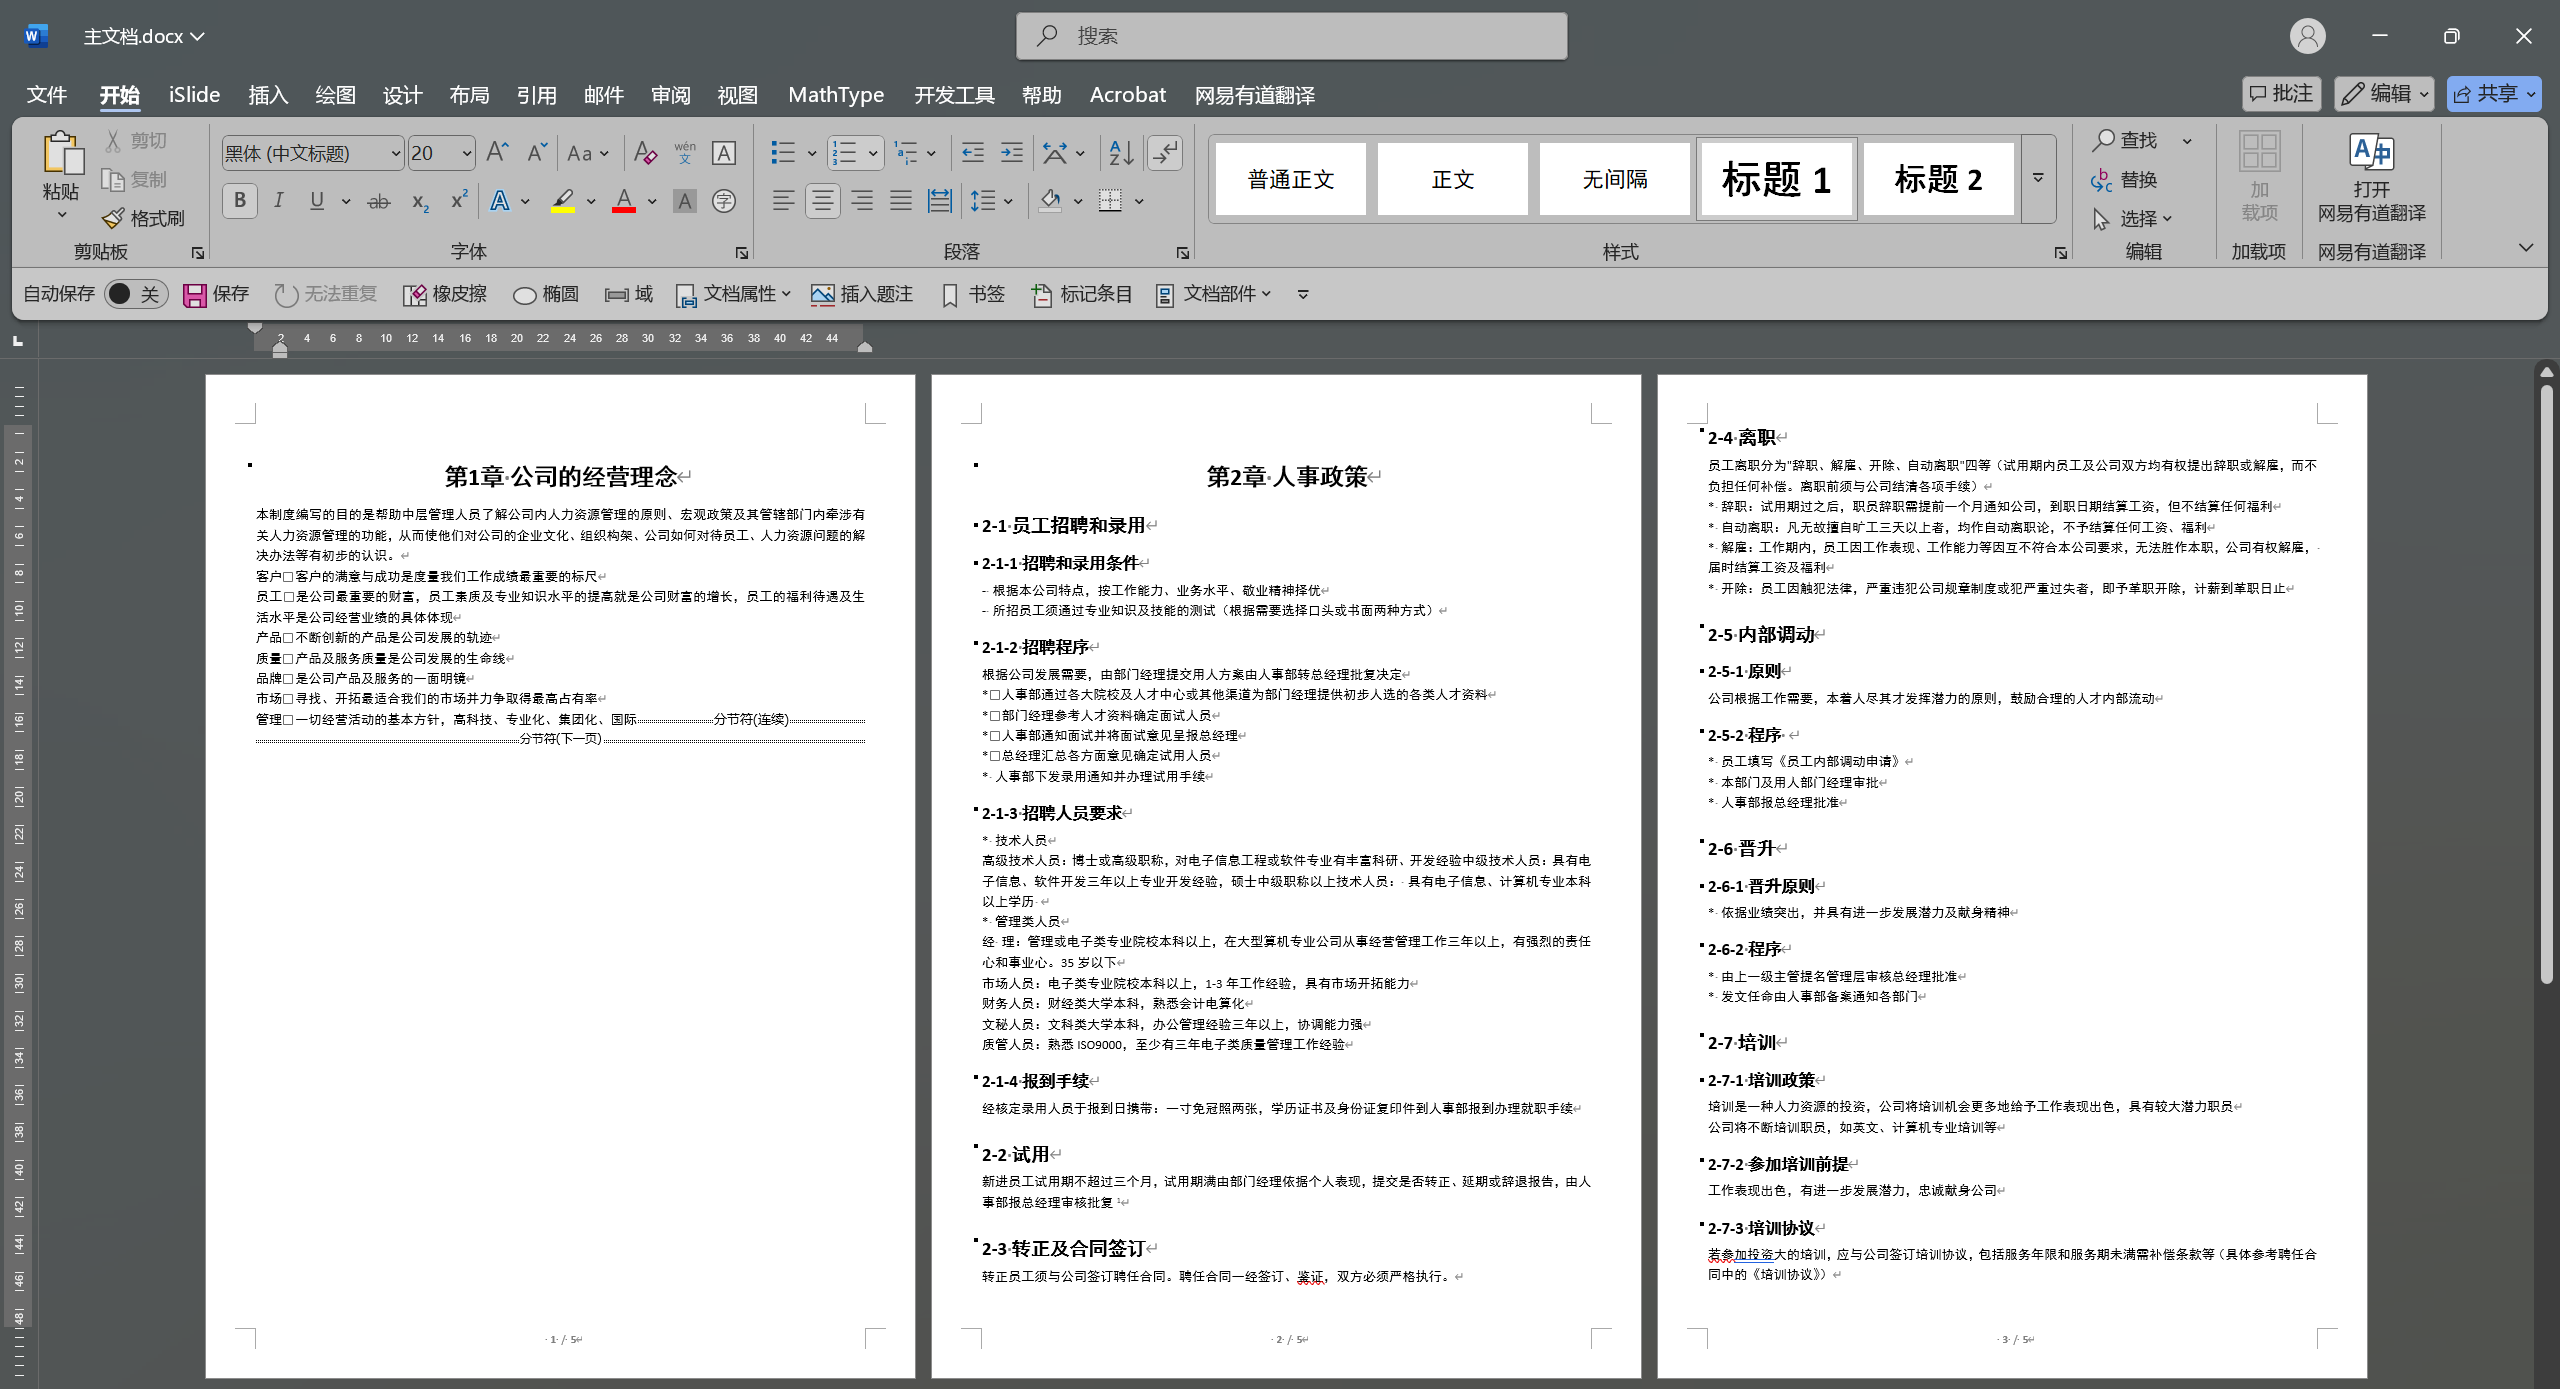Click the Bookmark (书签) button
The width and height of the screenshot is (2560, 1389).
coord(973,294)
